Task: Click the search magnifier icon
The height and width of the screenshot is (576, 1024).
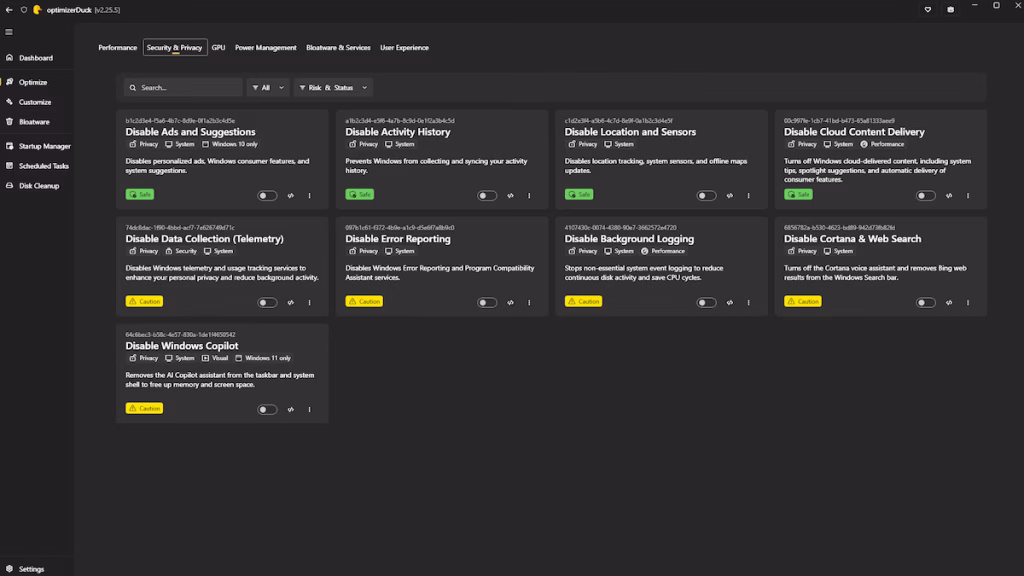Action: coord(133,88)
